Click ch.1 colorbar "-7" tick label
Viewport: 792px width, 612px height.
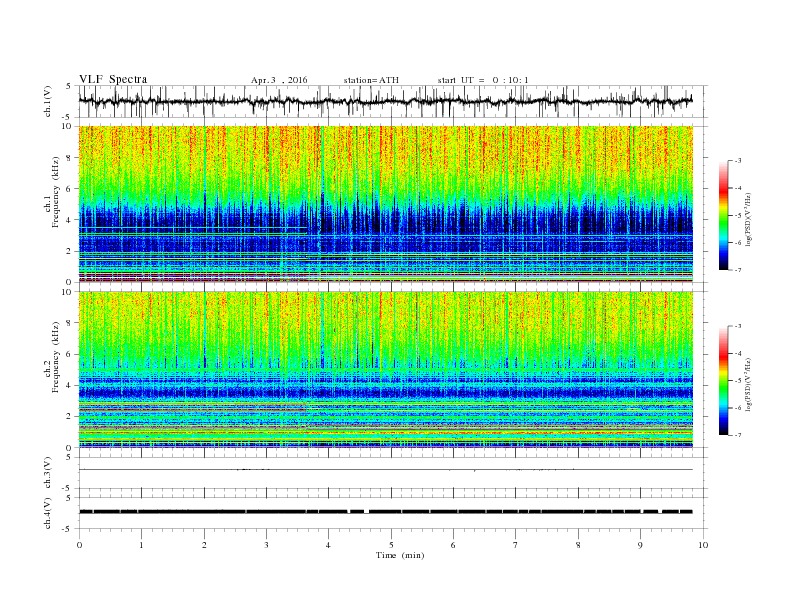[738, 270]
